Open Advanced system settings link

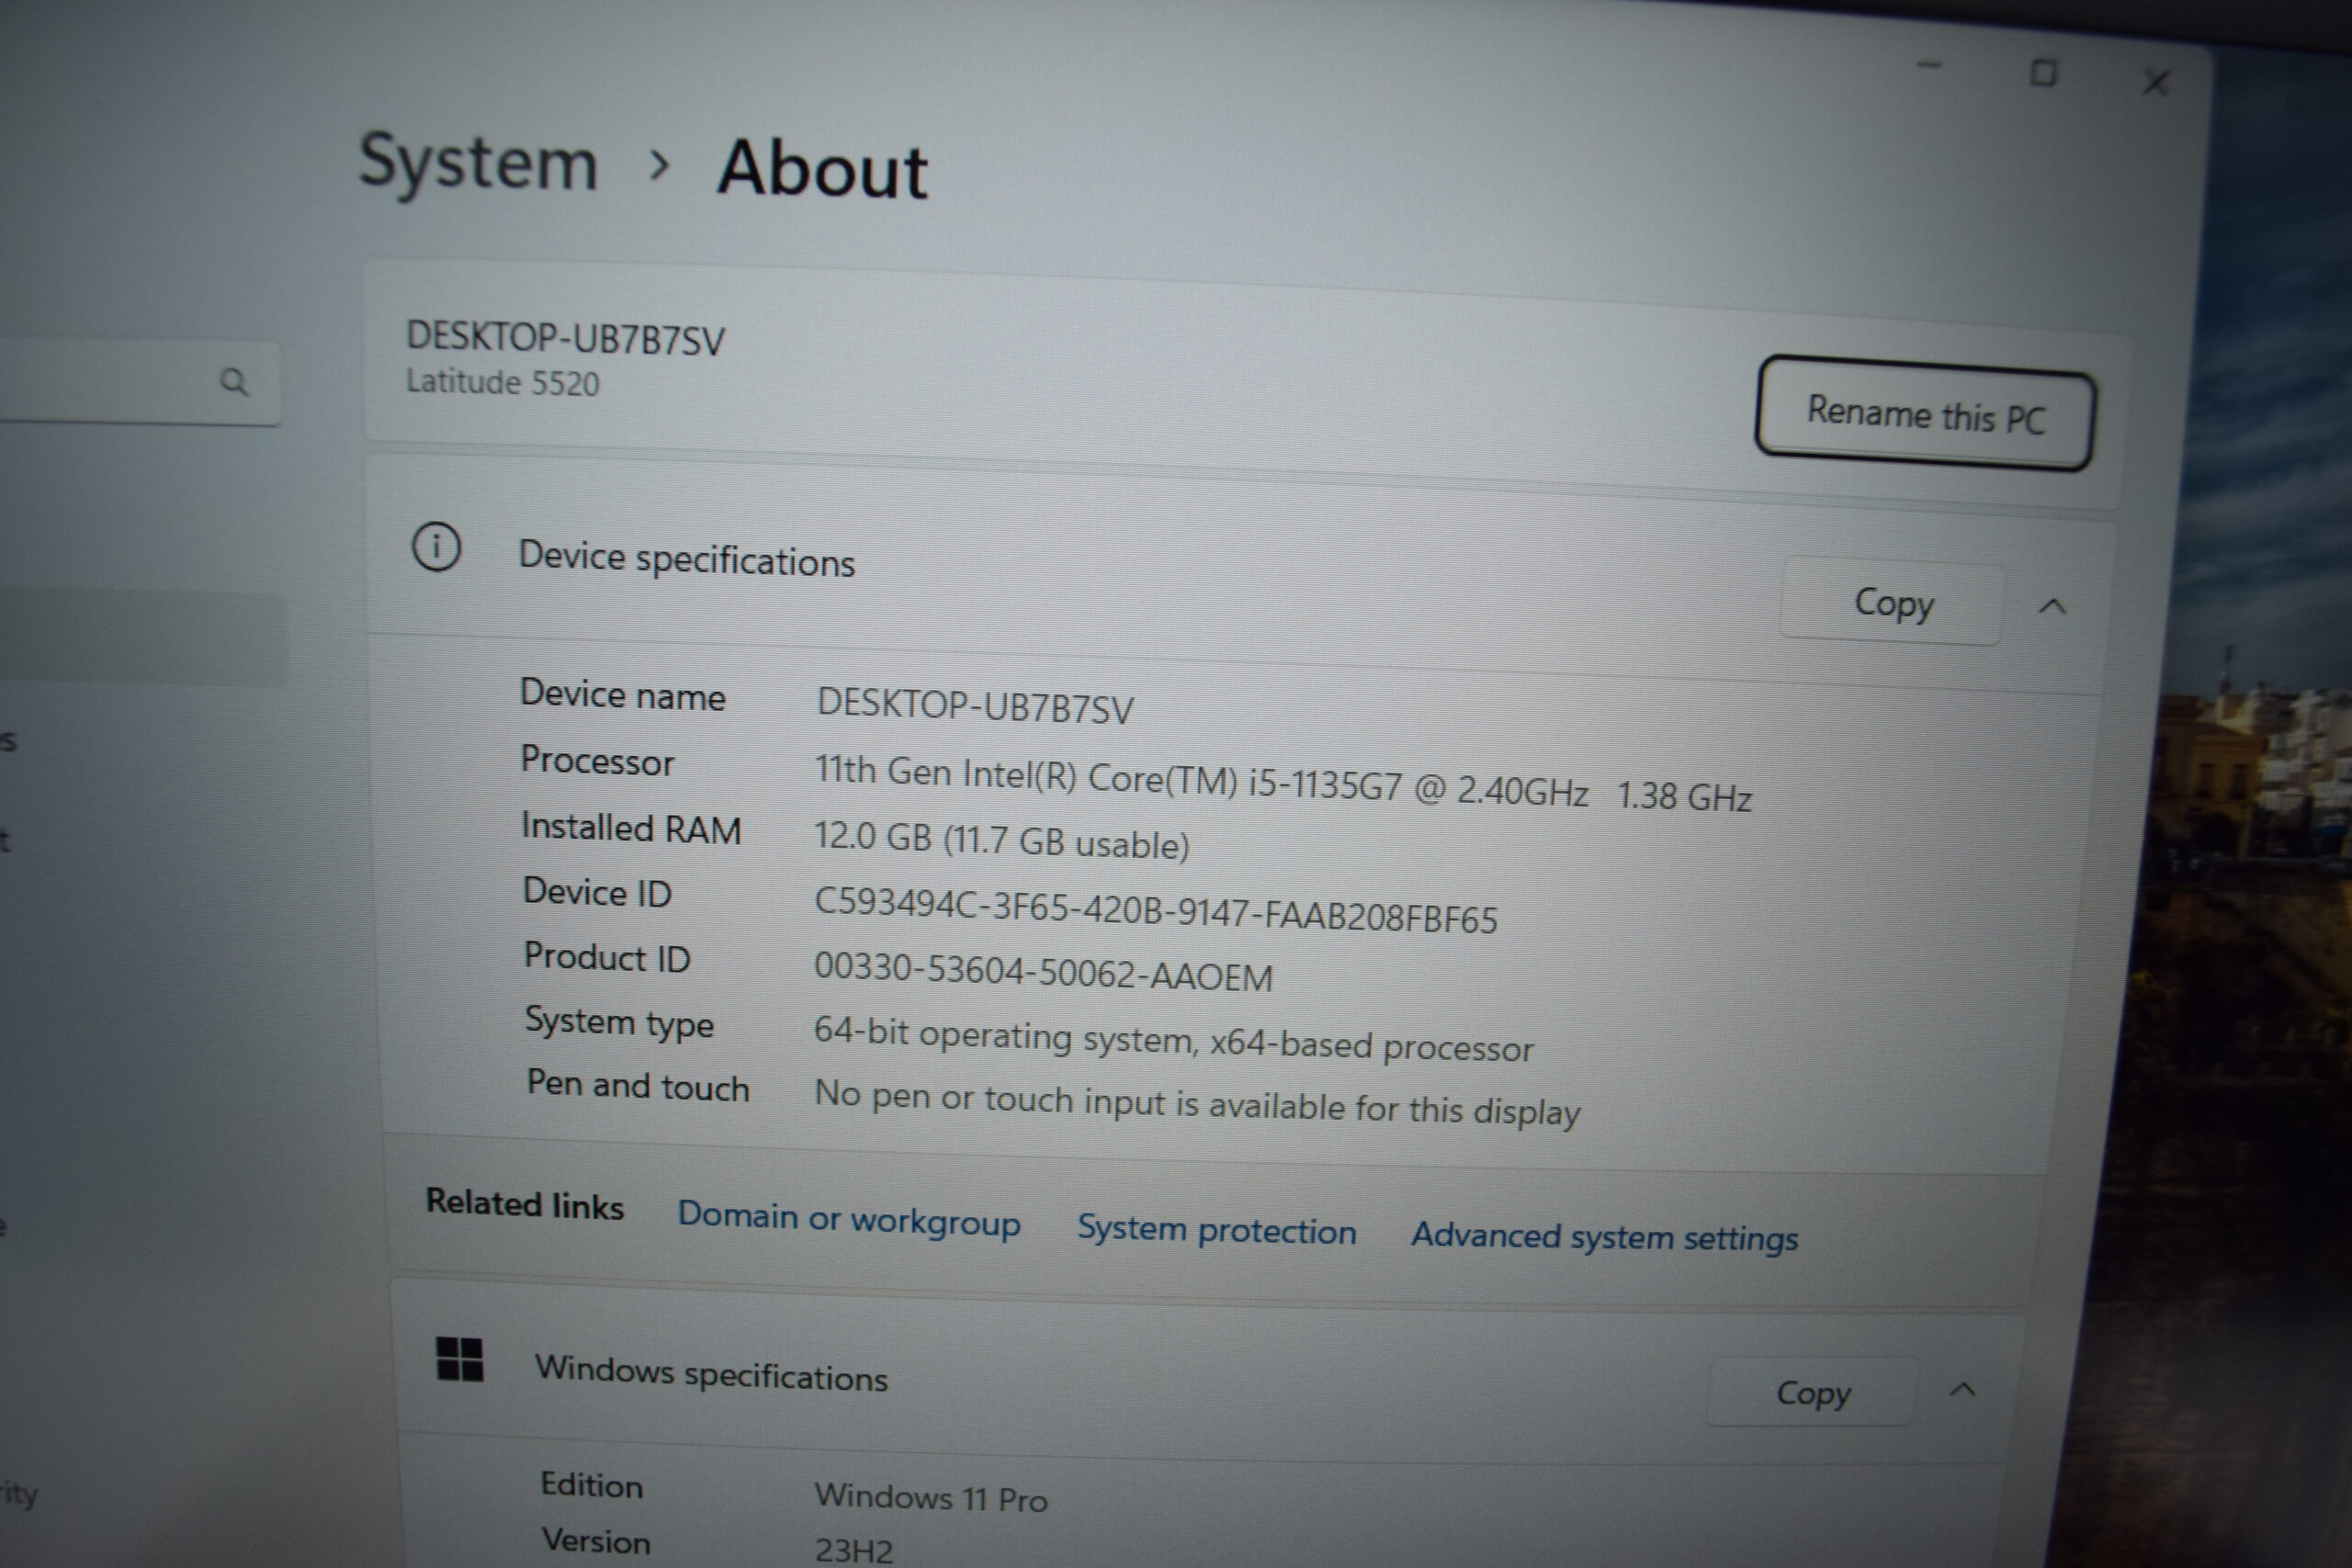pyautogui.click(x=1604, y=1238)
